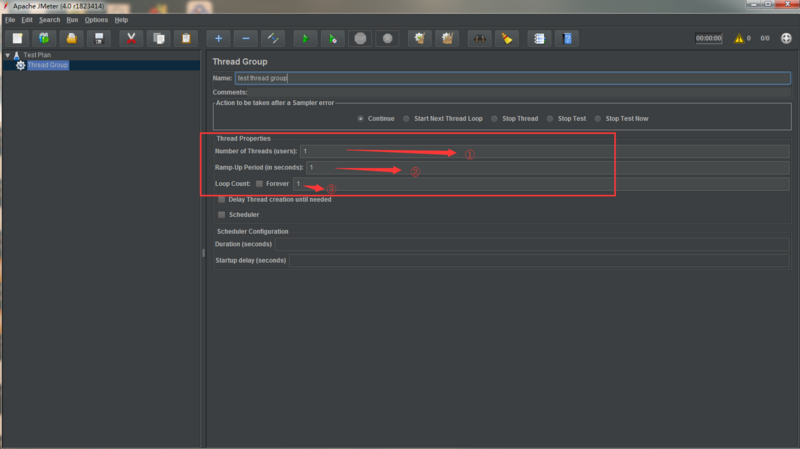Viewport: 800px width, 449px height.
Task: Click the split pane divider handle
Action: click(204, 253)
